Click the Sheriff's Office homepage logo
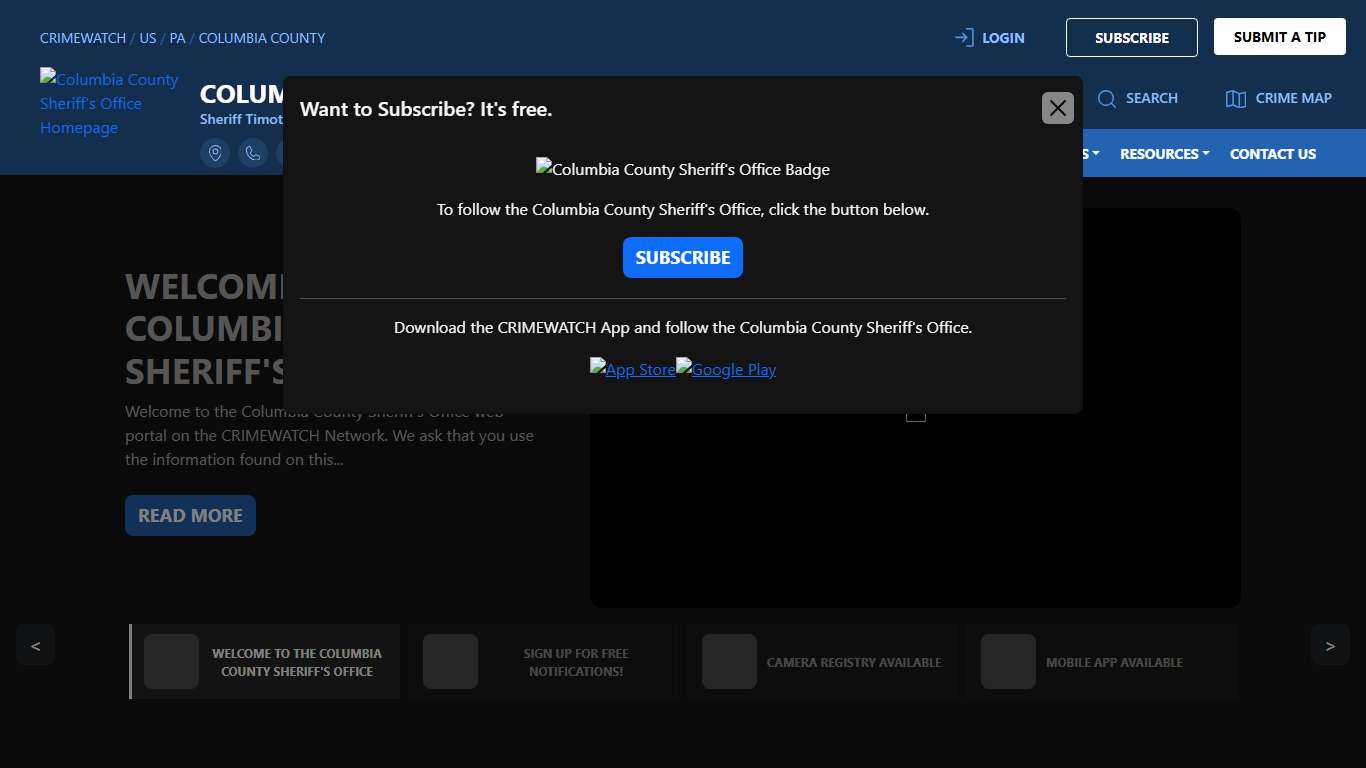The image size is (1366, 768). tap(109, 103)
